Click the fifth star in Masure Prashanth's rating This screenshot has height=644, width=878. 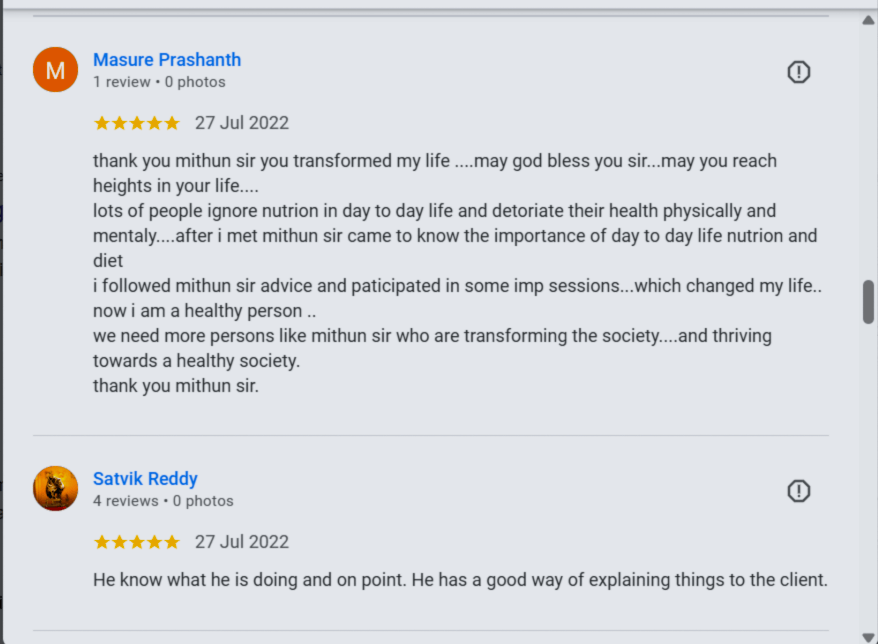pos(172,123)
